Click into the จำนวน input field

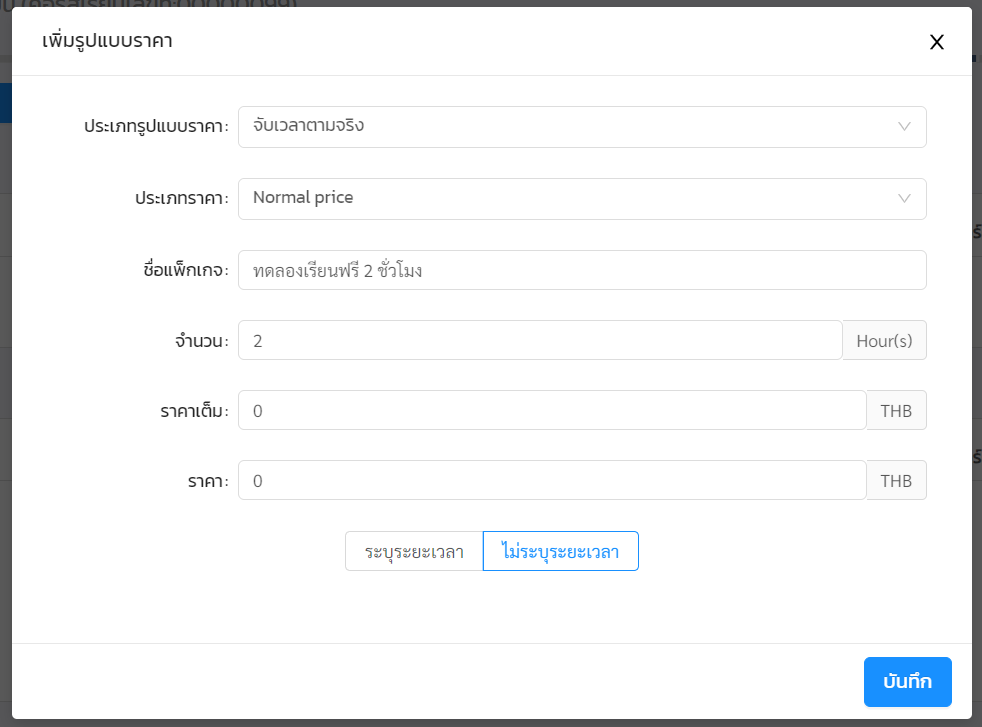pyautogui.click(x=540, y=341)
